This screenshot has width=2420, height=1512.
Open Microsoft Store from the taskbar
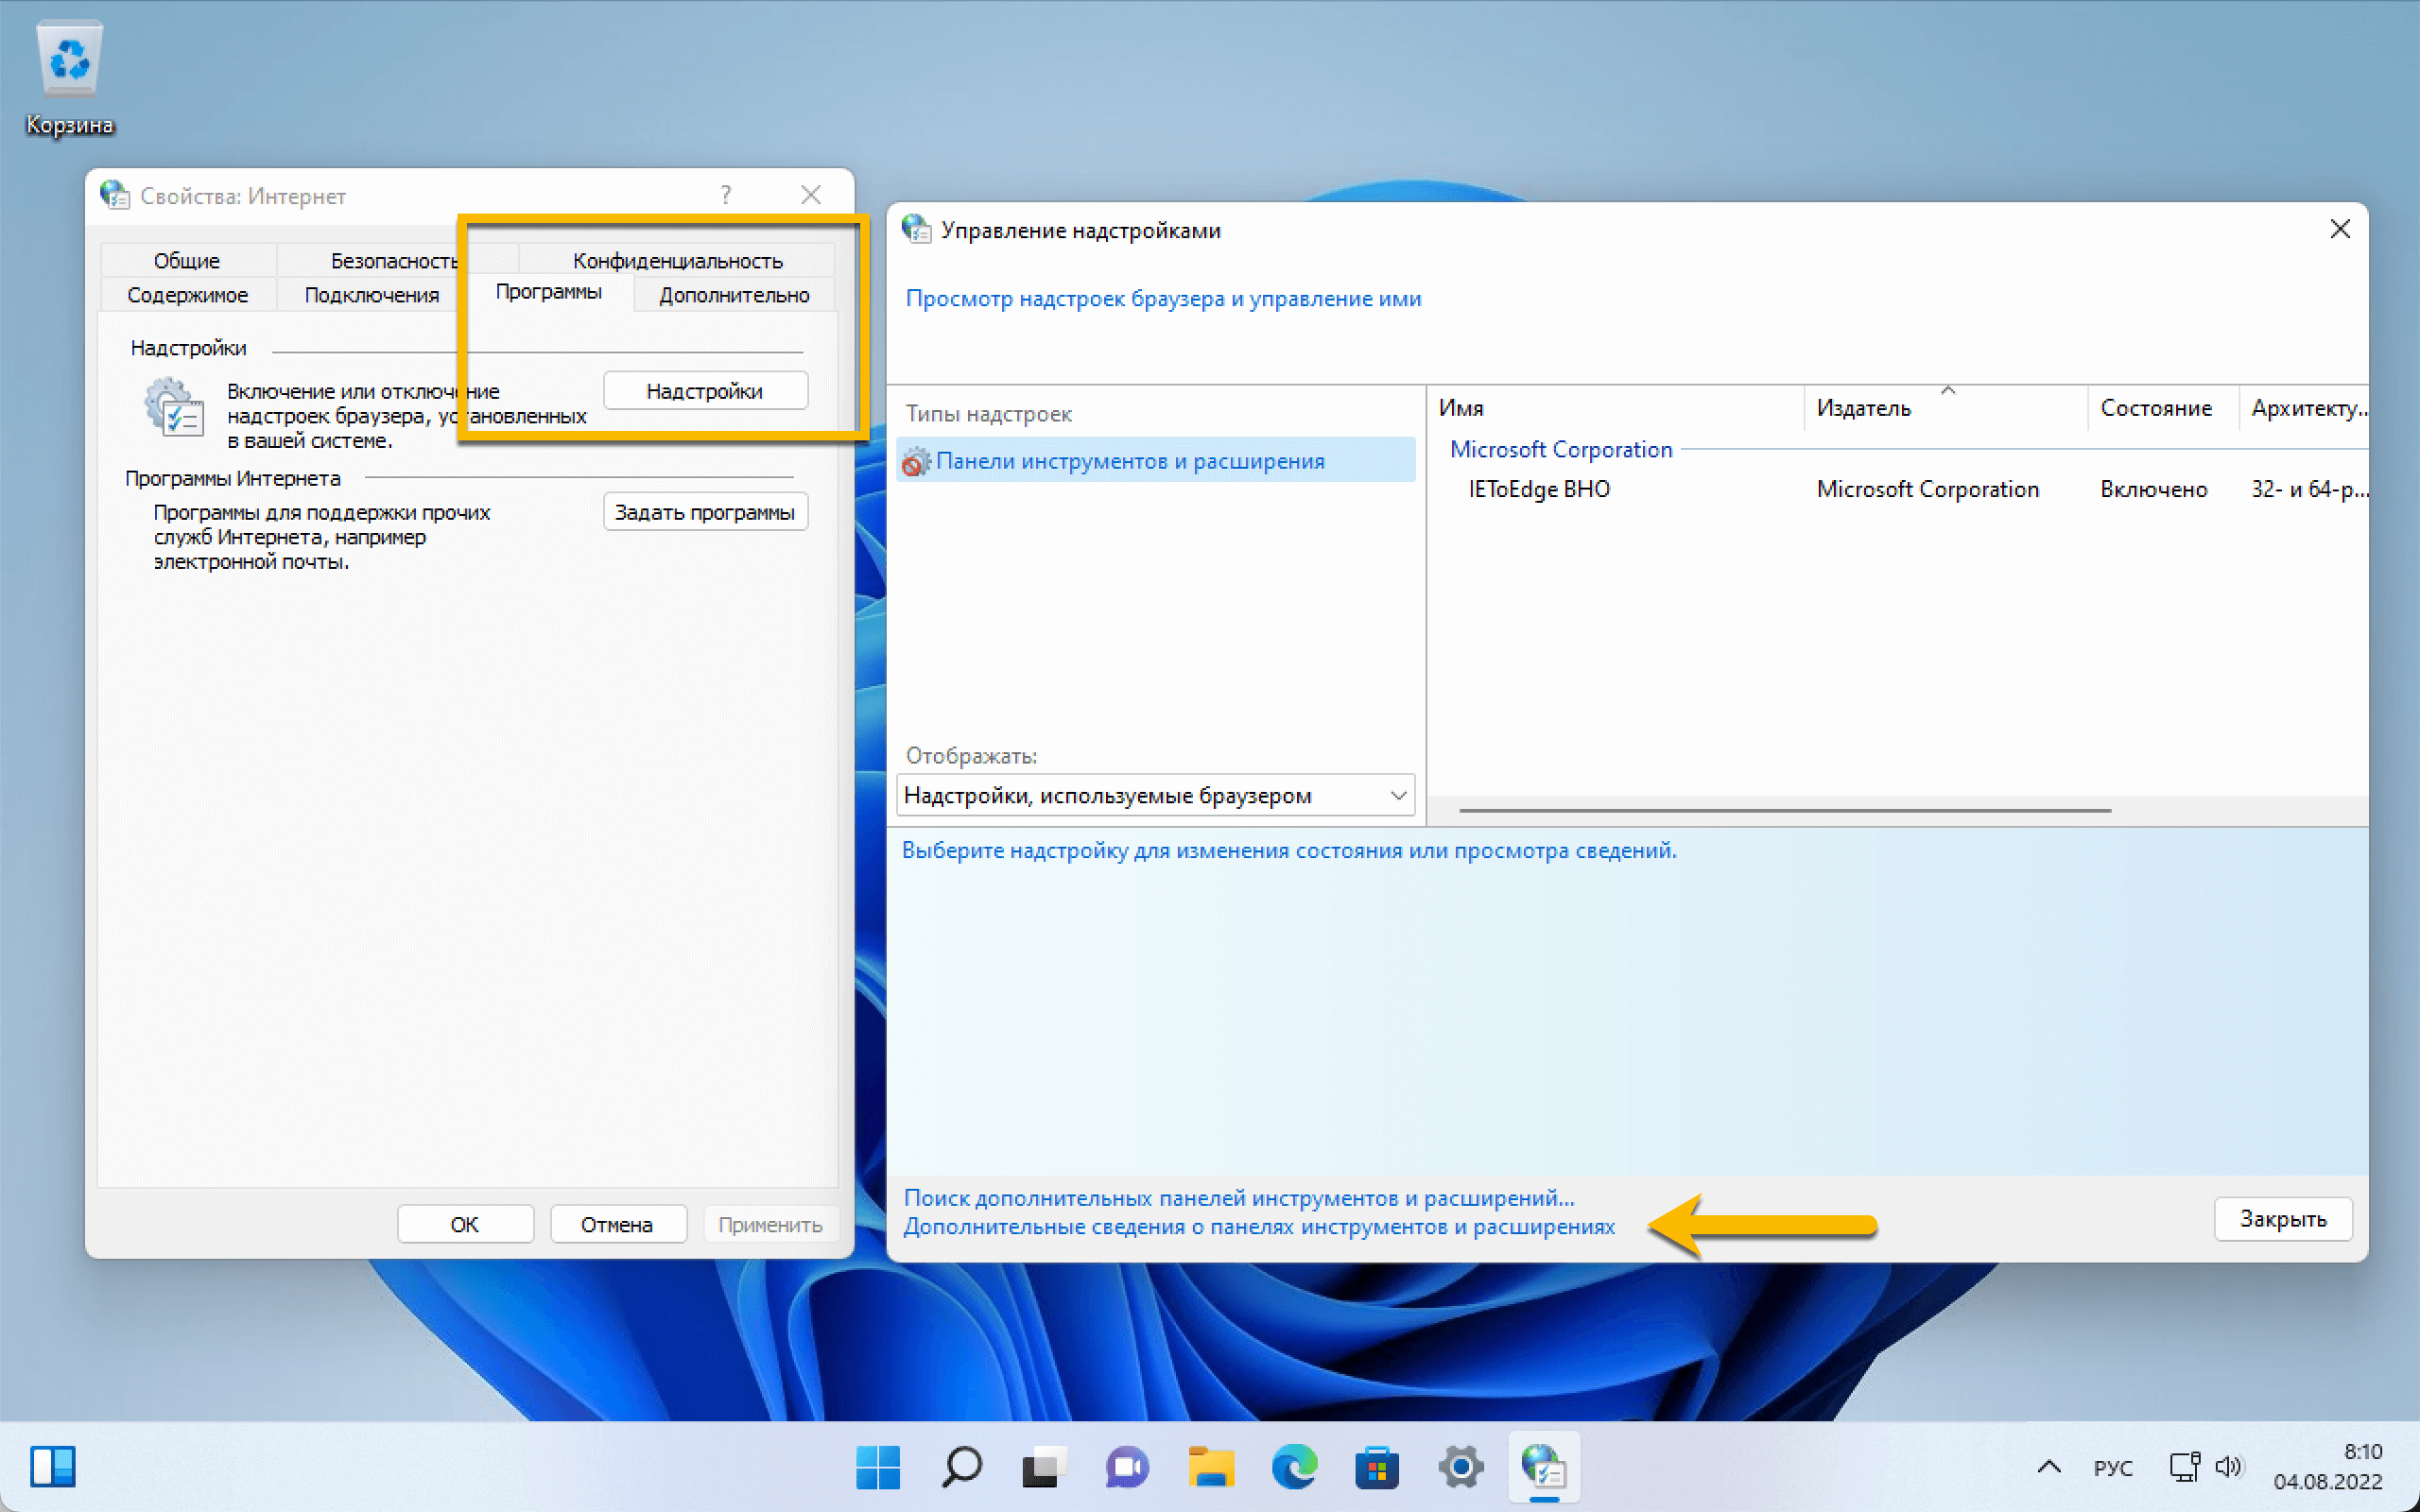(x=1376, y=1467)
